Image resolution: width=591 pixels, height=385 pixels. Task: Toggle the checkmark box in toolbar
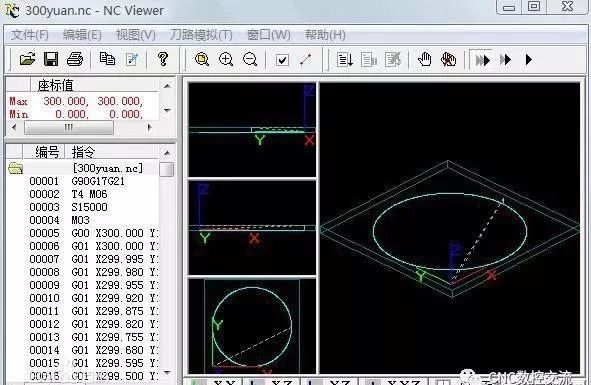[x=282, y=60]
